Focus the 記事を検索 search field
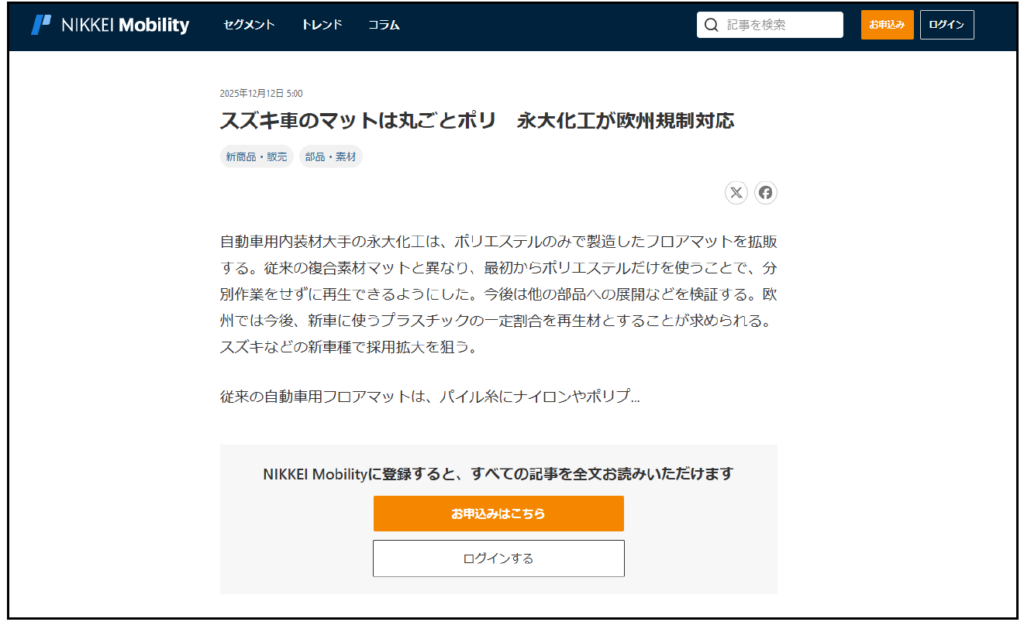1024x622 pixels. [780, 25]
